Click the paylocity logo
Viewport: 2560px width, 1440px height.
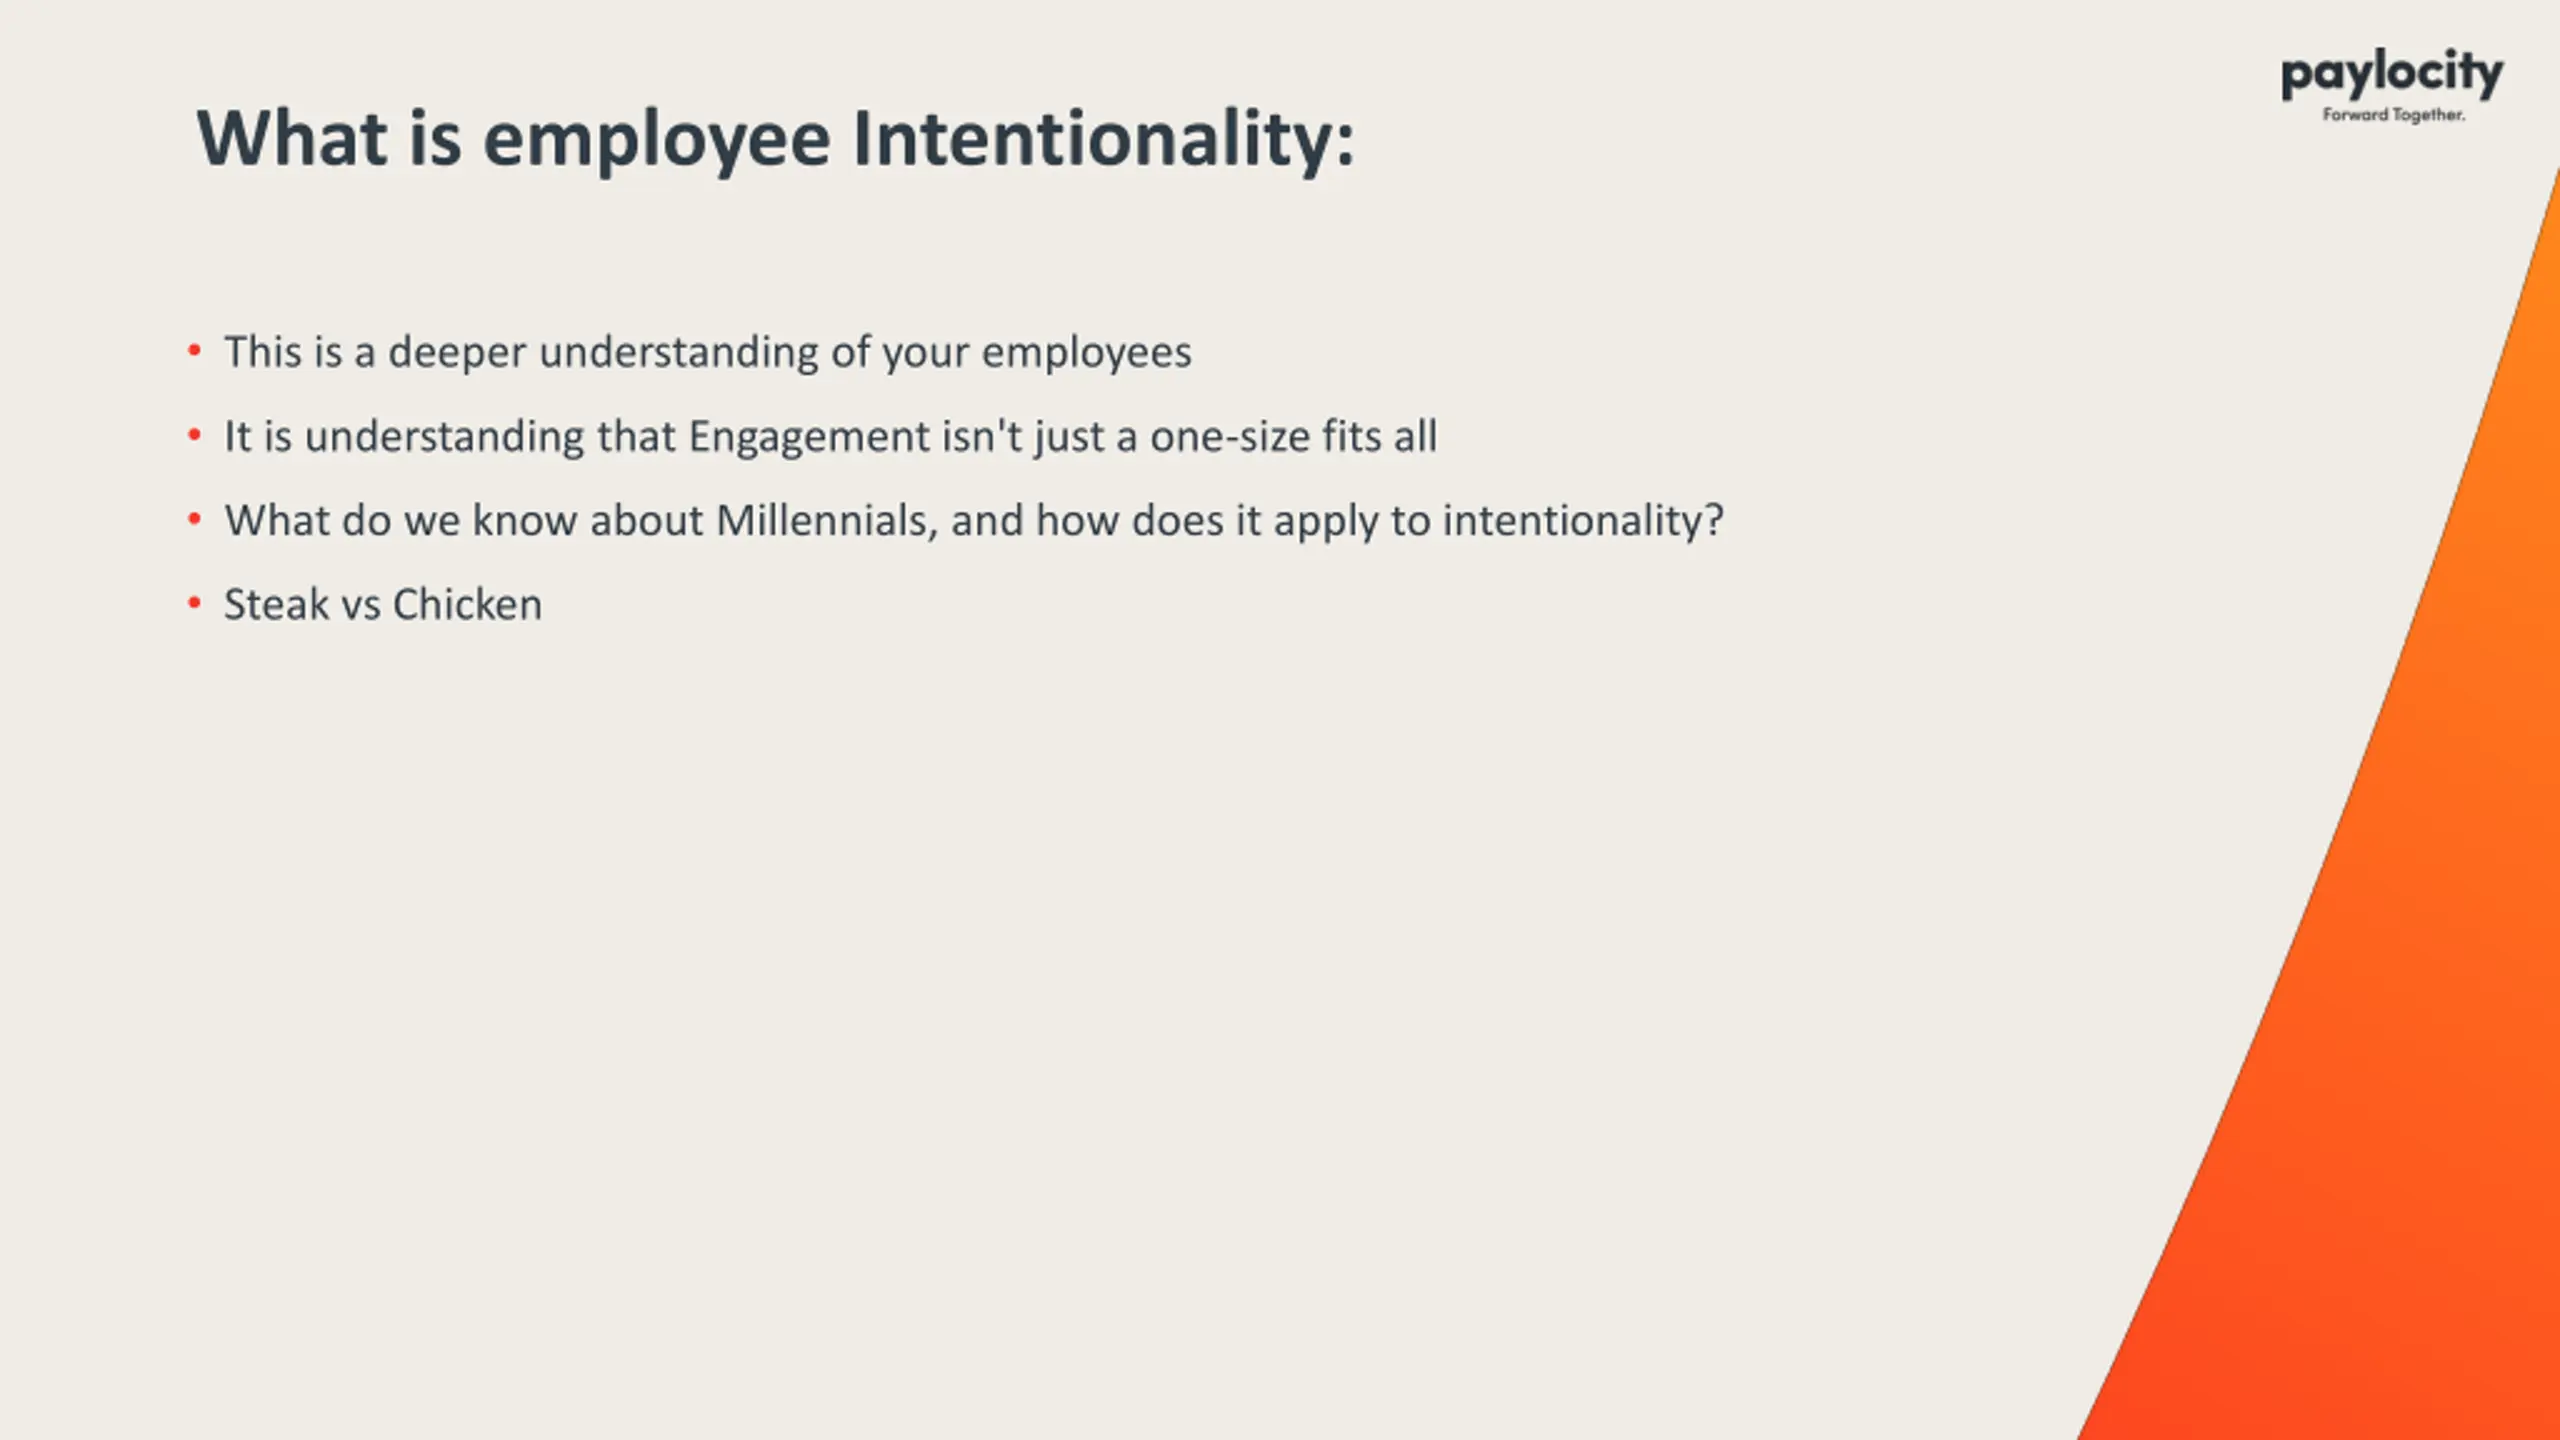pos(2392,74)
